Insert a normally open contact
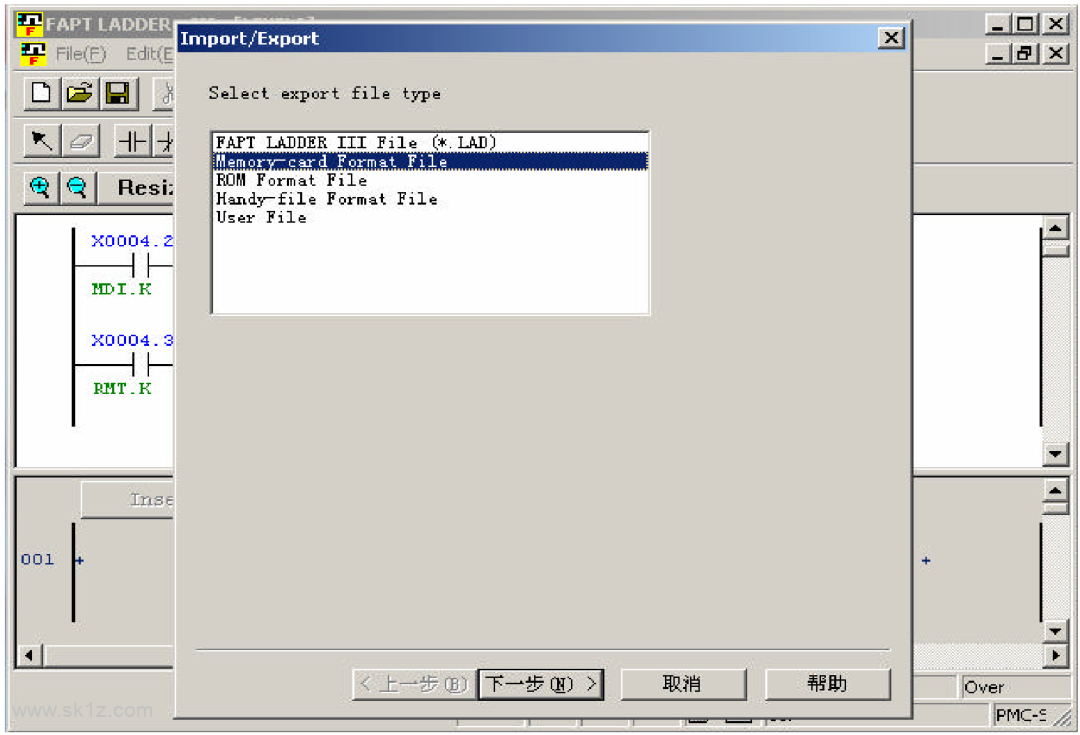 click(x=132, y=141)
